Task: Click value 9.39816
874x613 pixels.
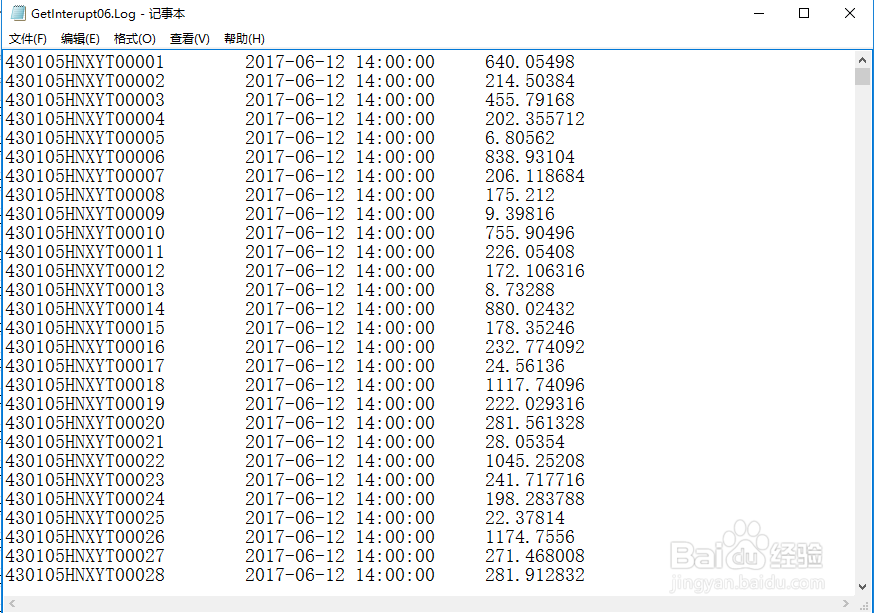Action: click(x=519, y=214)
